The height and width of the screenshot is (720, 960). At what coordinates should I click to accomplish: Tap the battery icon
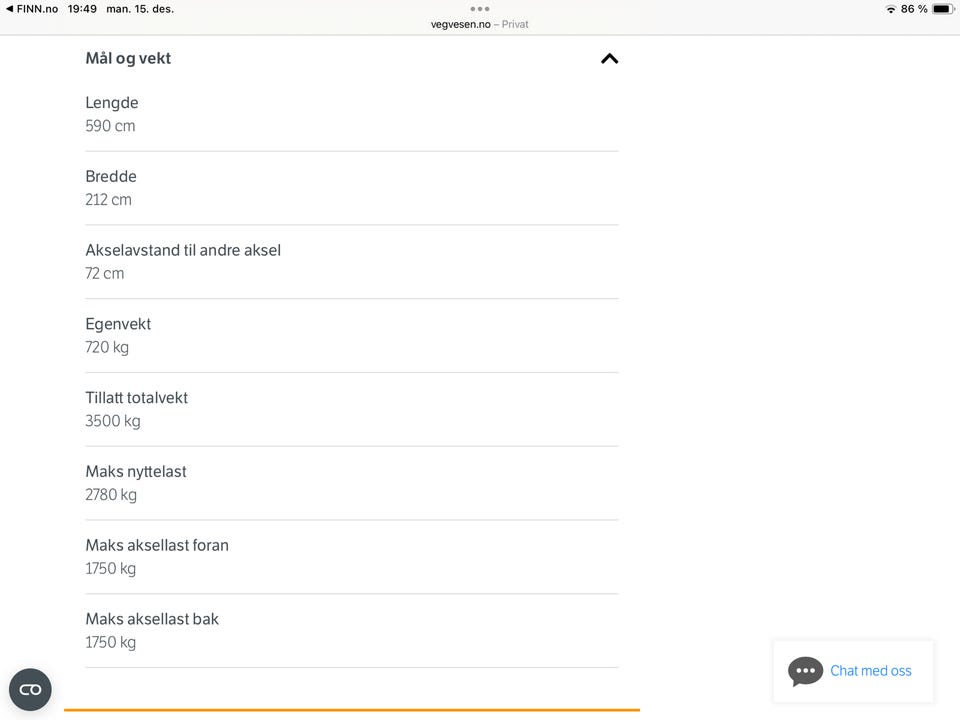coord(942,9)
